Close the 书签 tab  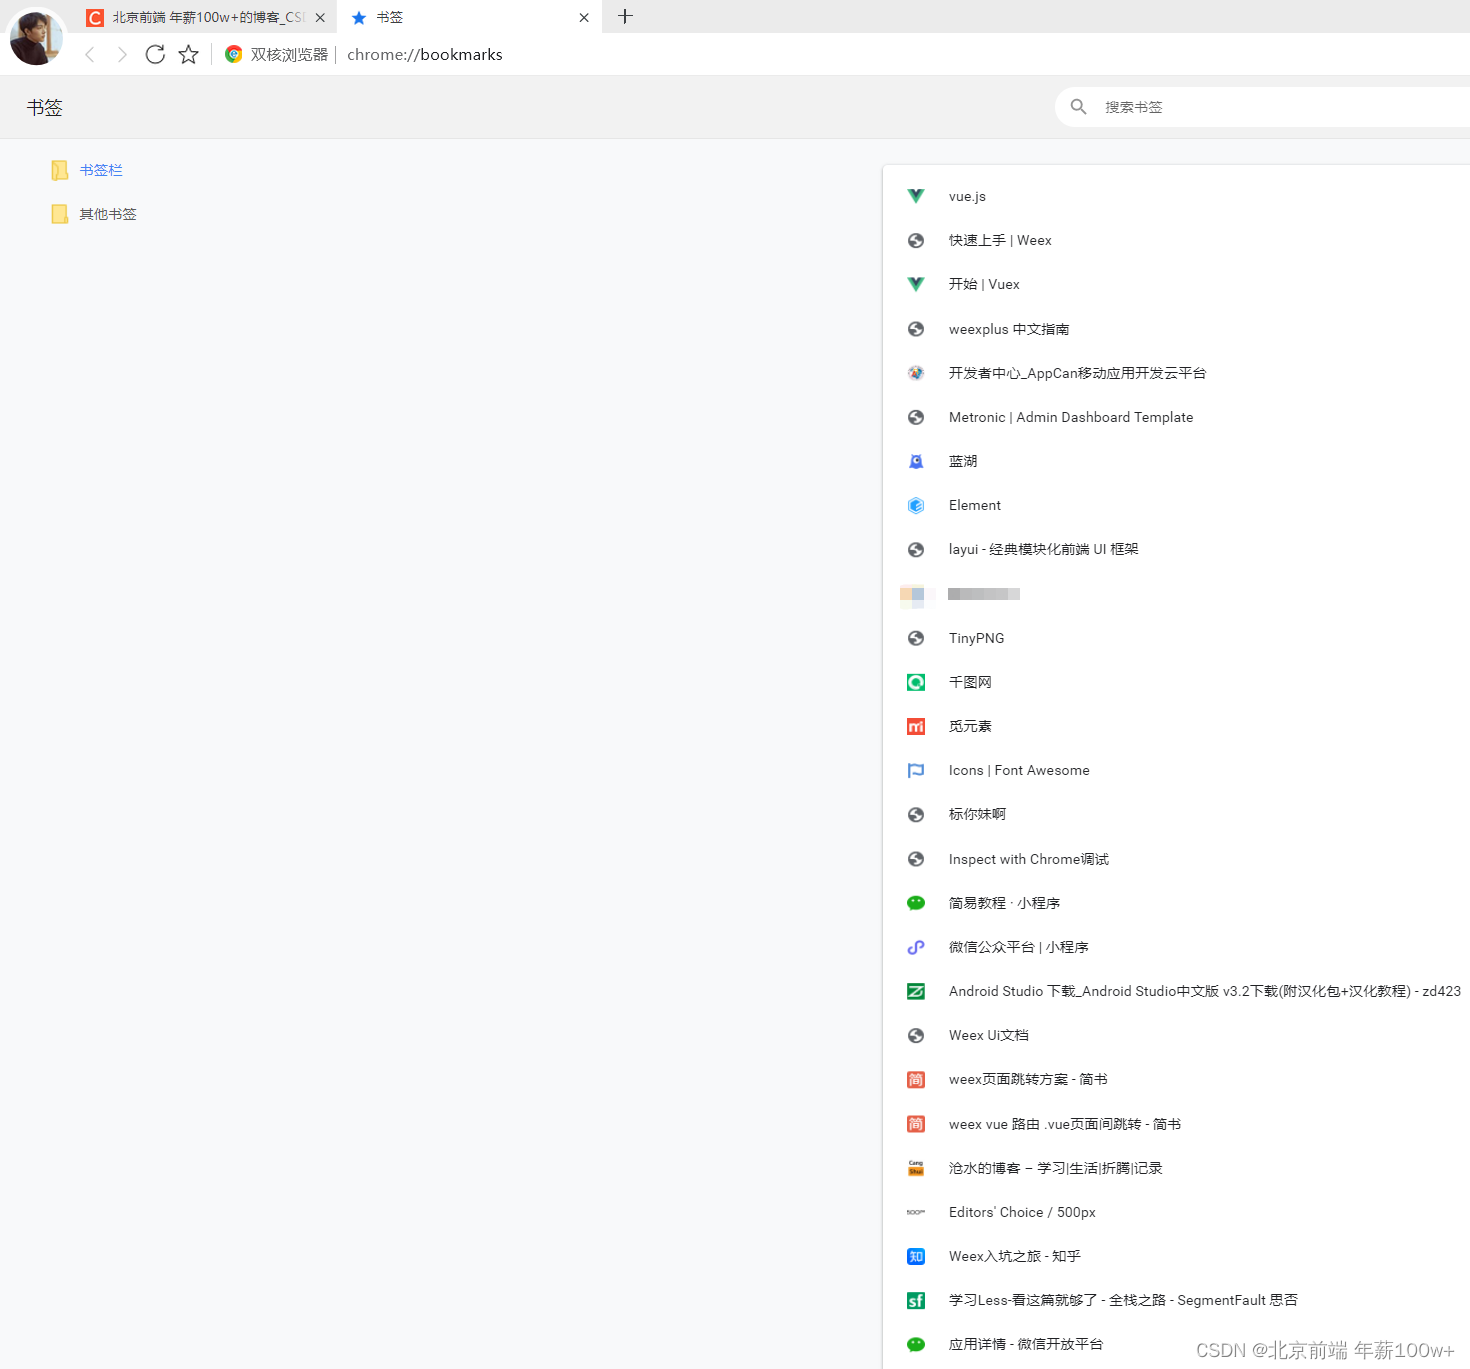click(584, 18)
